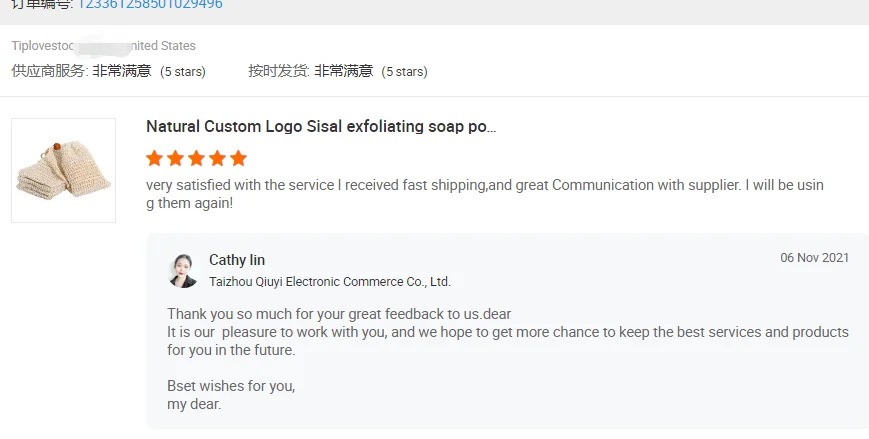
Task: Click the first orange rating star
Action: click(x=154, y=158)
